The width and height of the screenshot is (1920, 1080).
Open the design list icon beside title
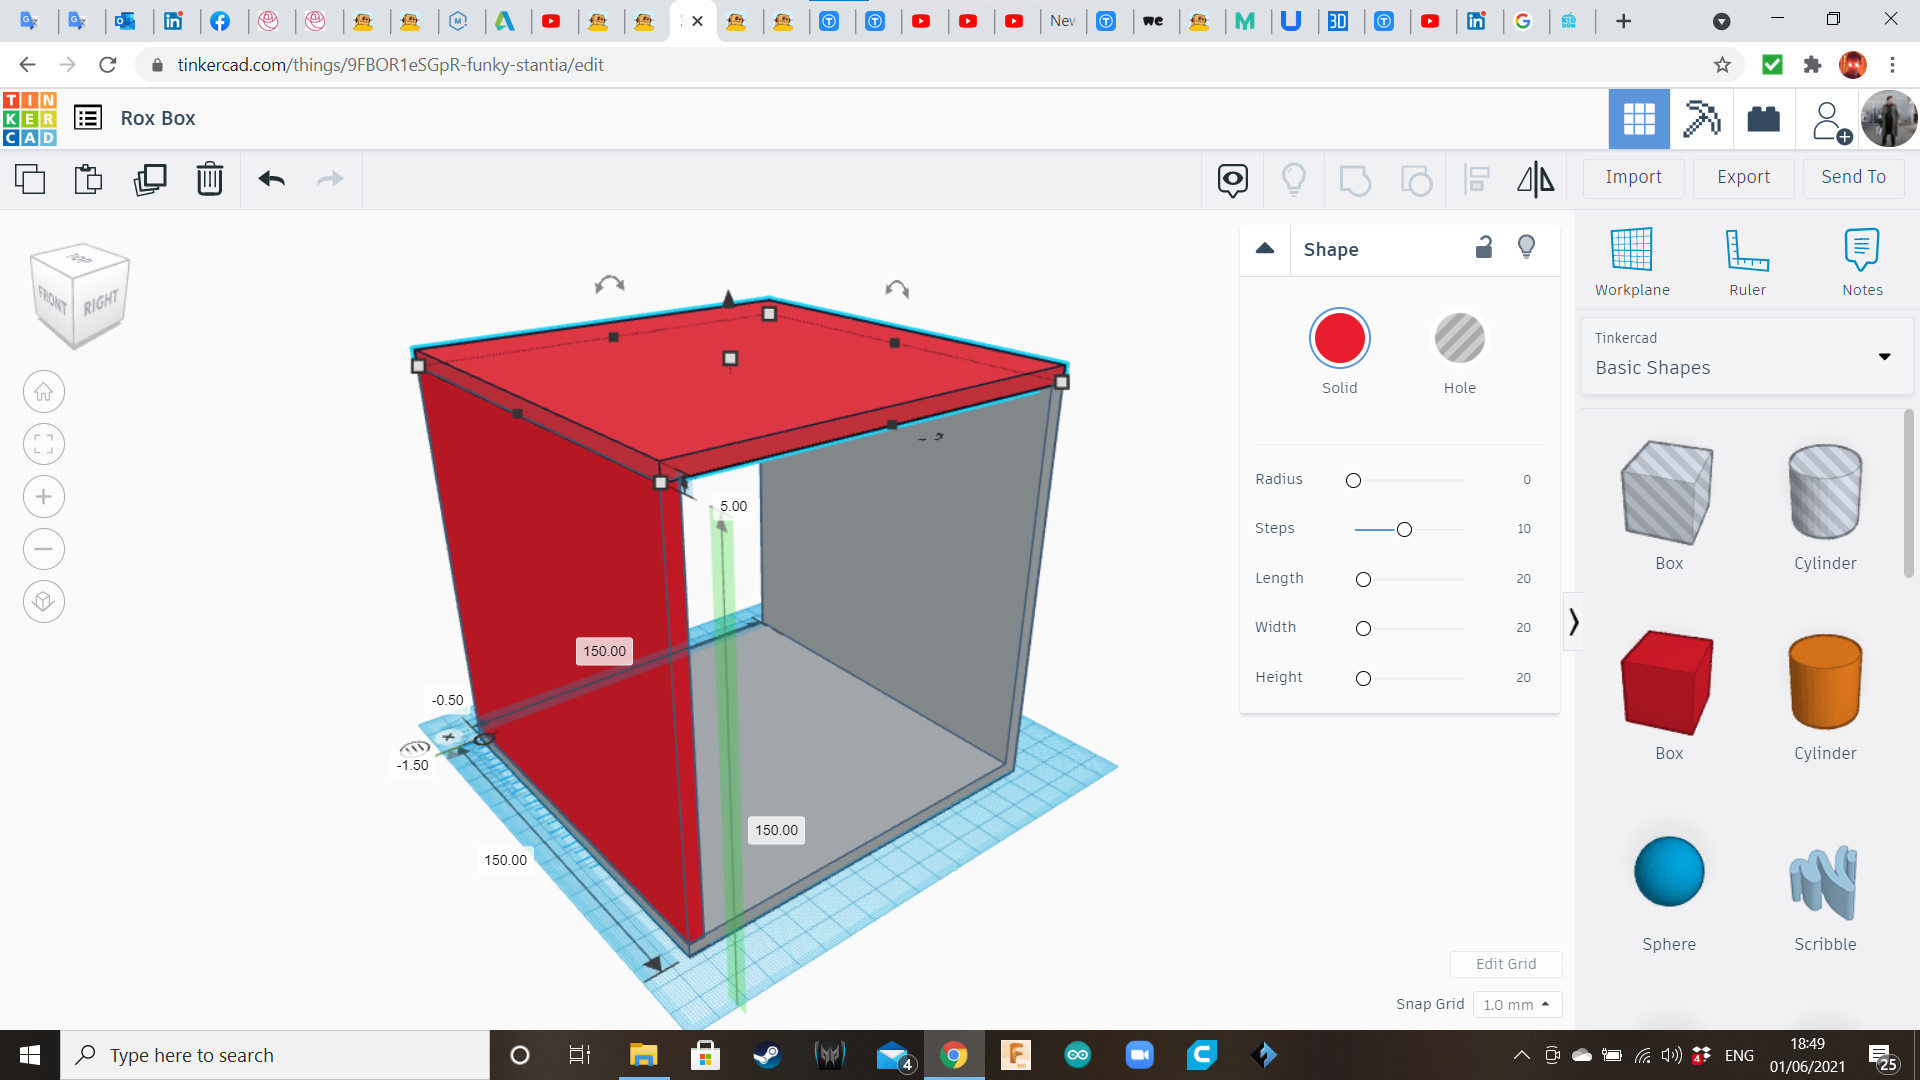[x=88, y=117]
